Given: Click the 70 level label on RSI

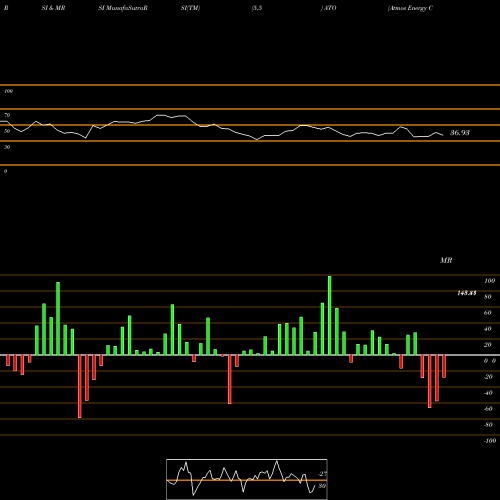Looking at the screenshot, I should [7, 115].
